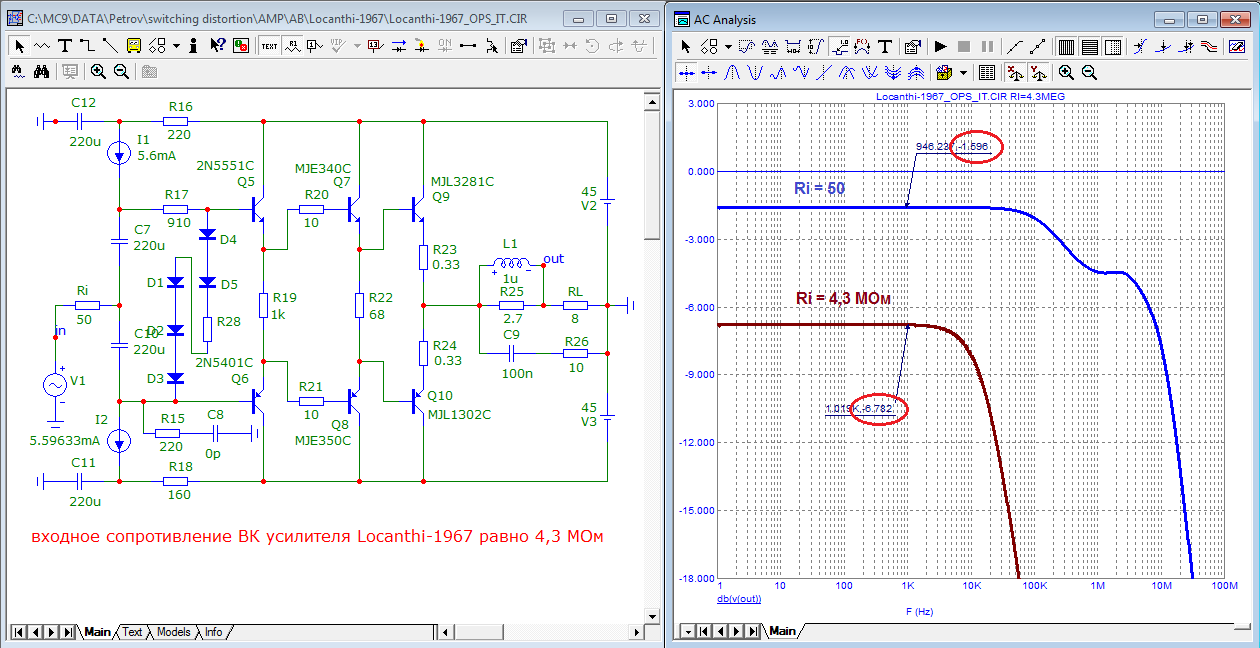Open the dropdown next to yellow box icon

coord(963,72)
